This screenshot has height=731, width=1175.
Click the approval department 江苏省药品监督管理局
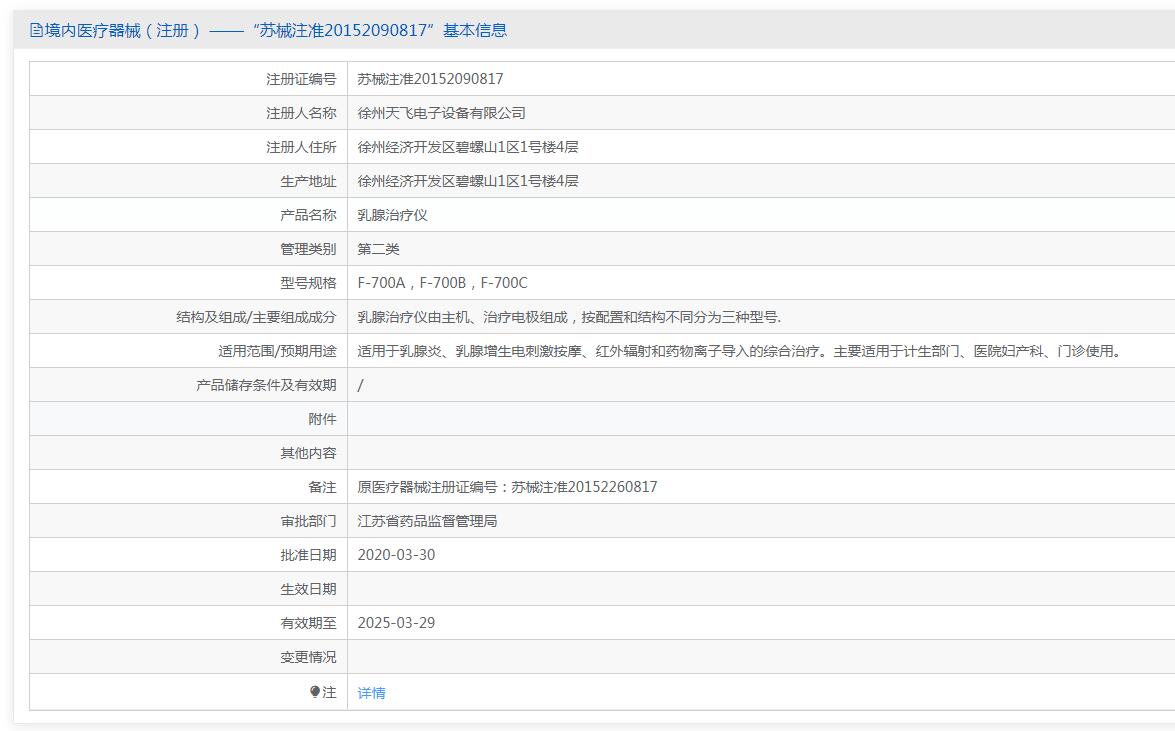427,521
